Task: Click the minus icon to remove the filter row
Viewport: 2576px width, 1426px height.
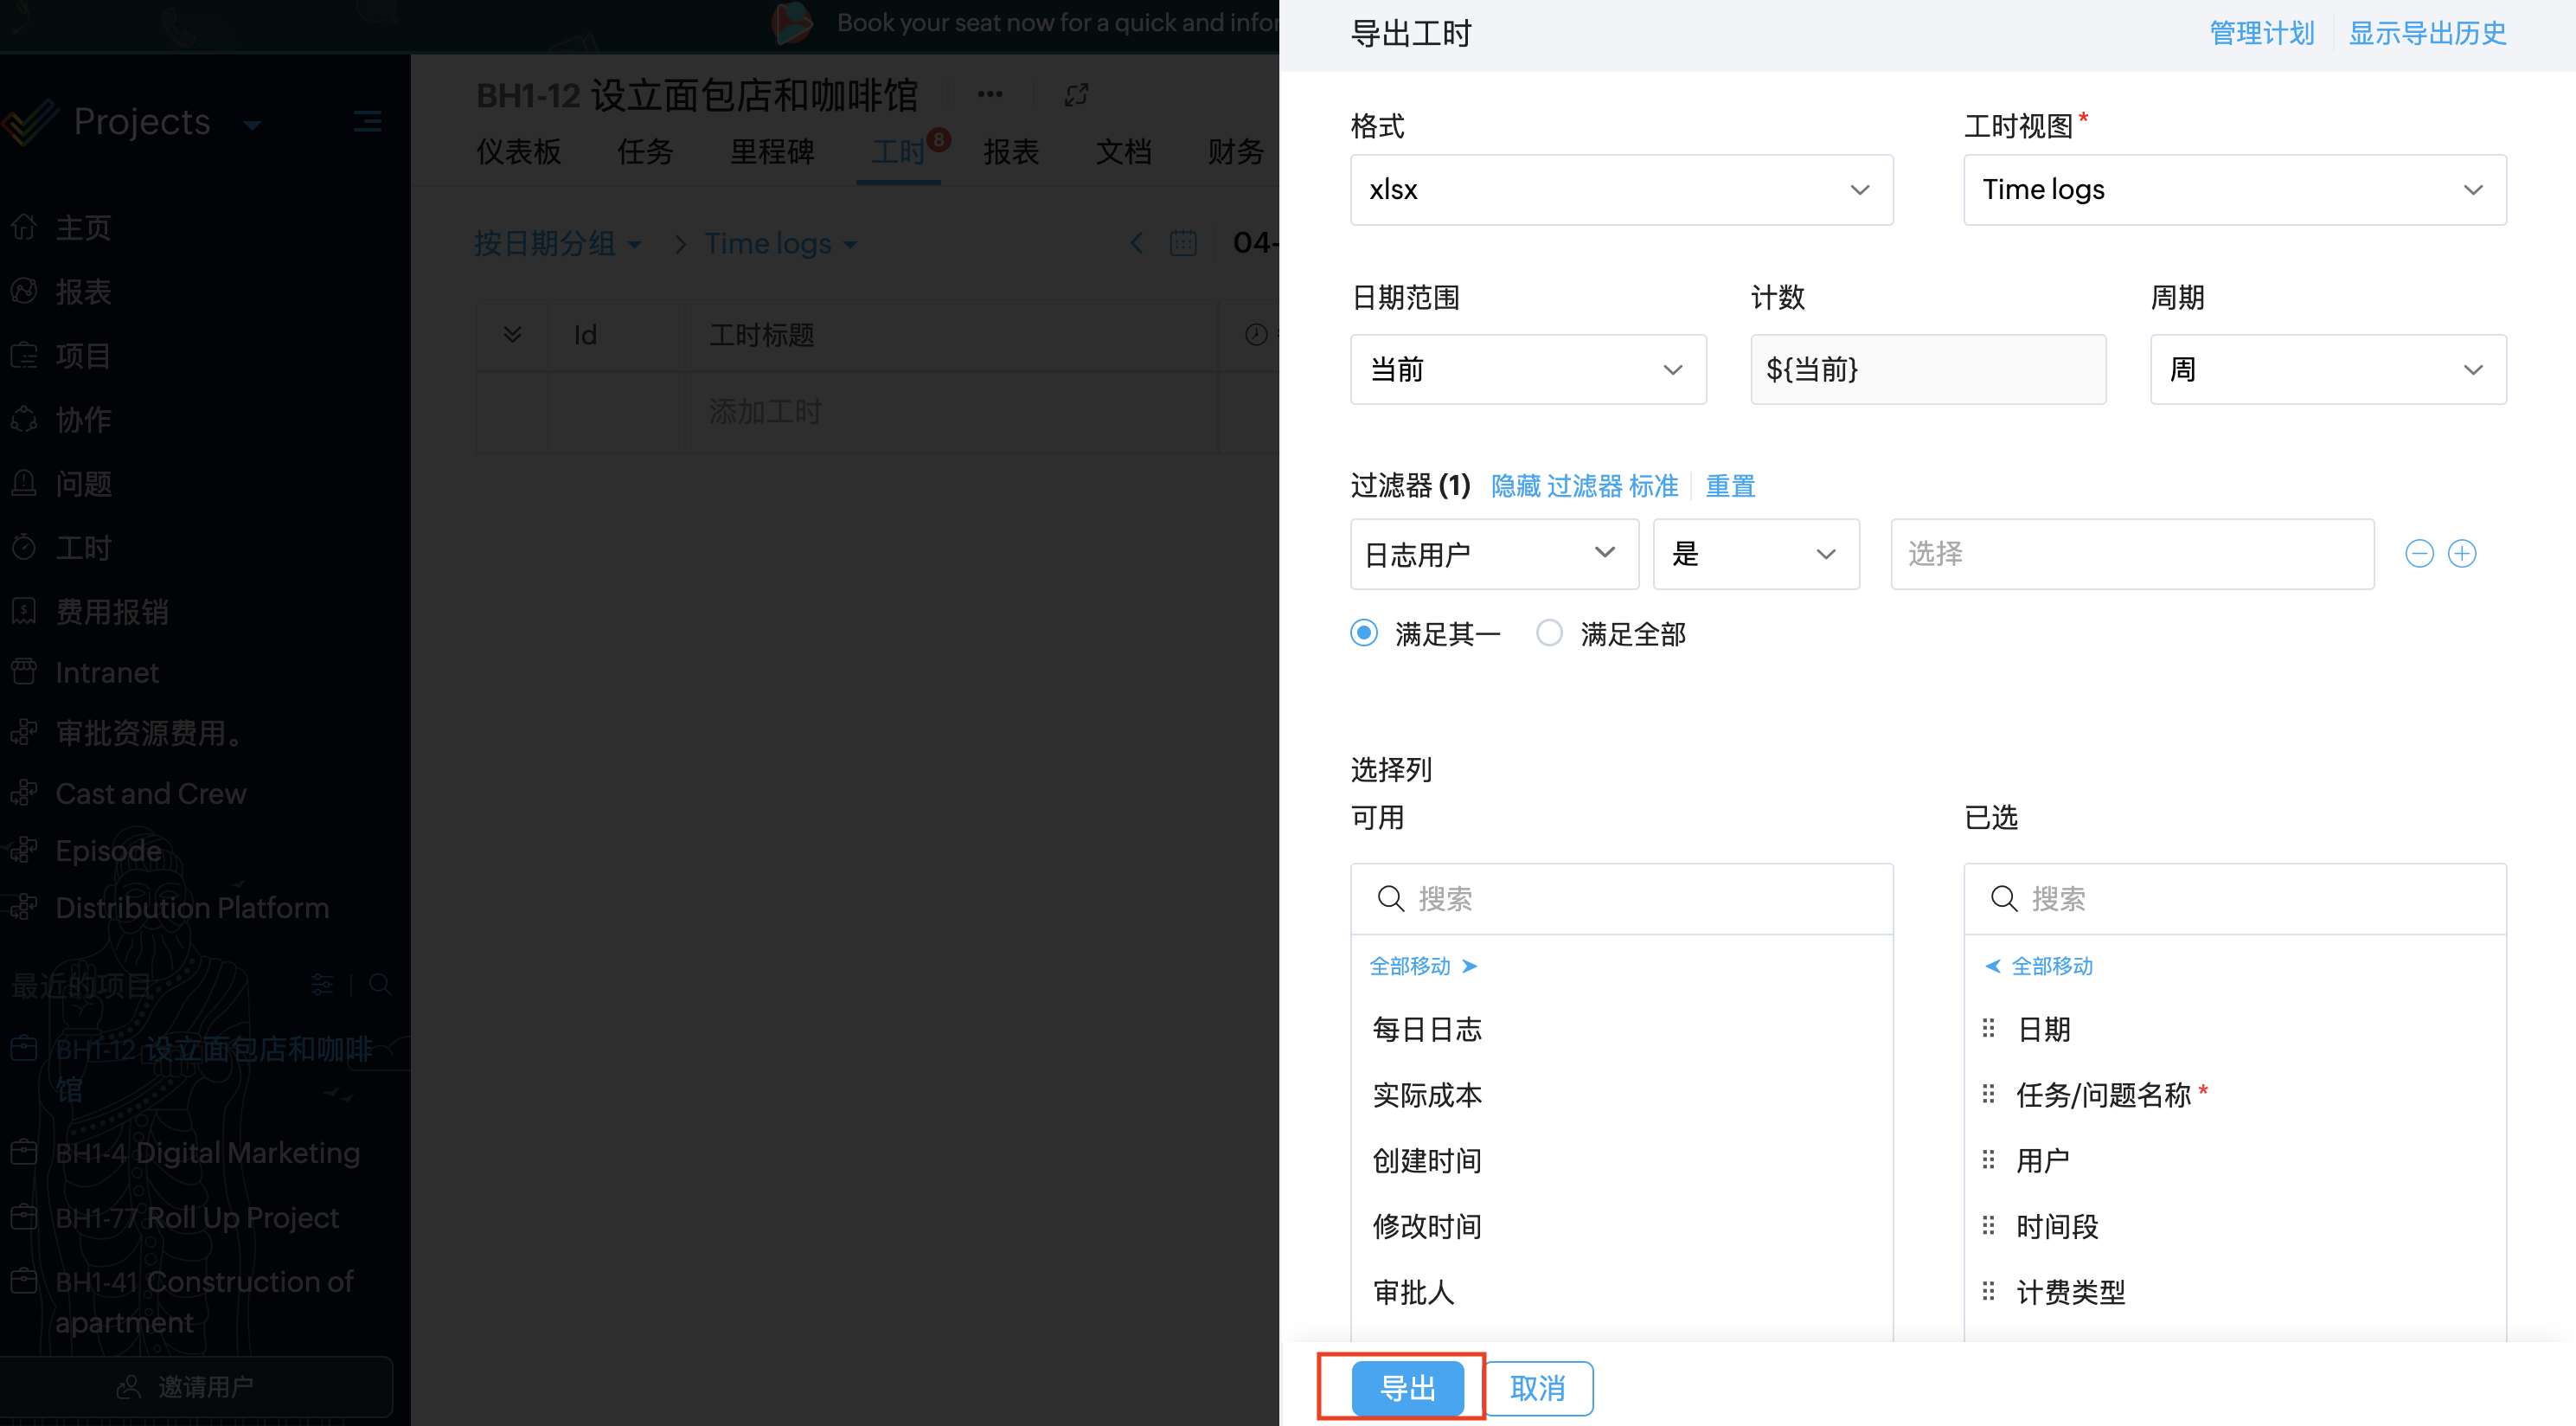Action: coord(2418,553)
